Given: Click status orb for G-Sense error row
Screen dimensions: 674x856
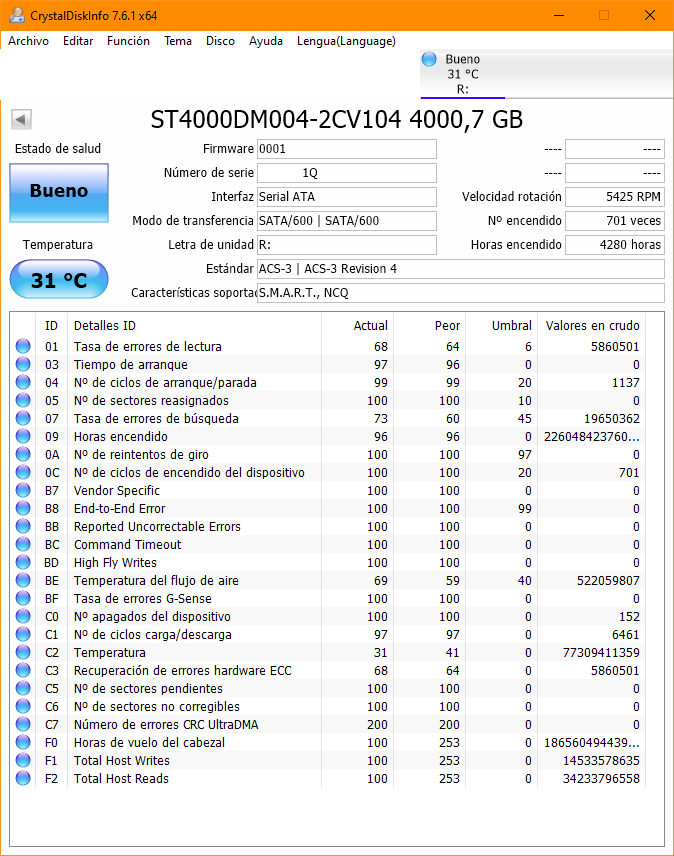Looking at the screenshot, I should click(x=23, y=598).
